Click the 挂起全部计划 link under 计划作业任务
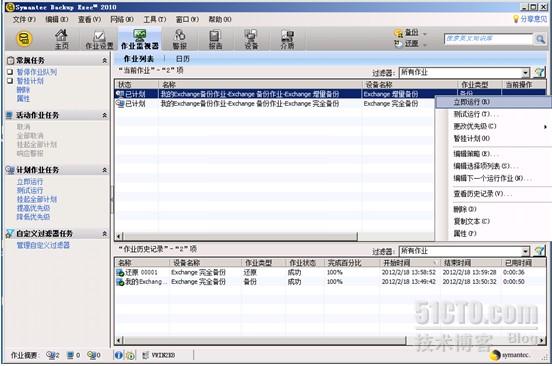Screen dimensions: 552x366 point(37,199)
